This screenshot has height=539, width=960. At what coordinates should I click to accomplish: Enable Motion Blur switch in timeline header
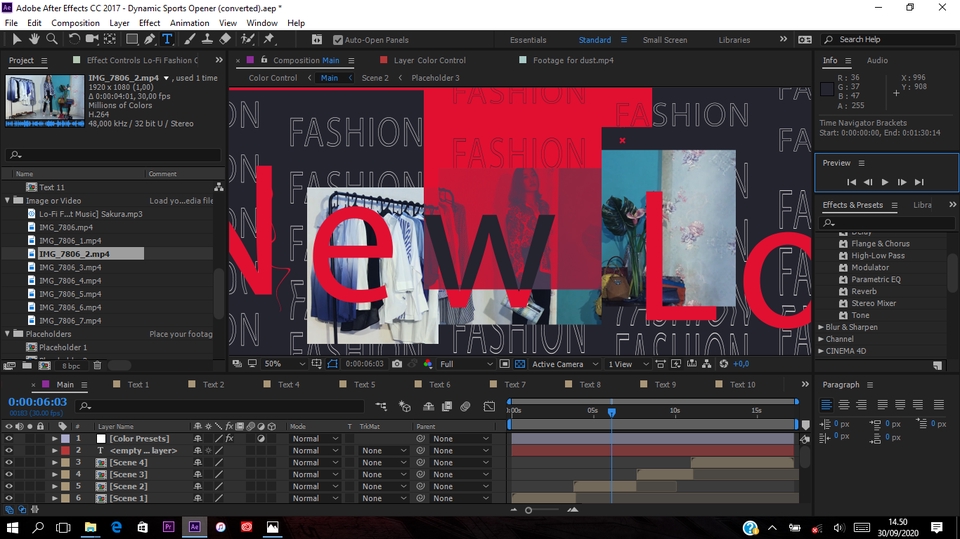[x=465, y=406]
